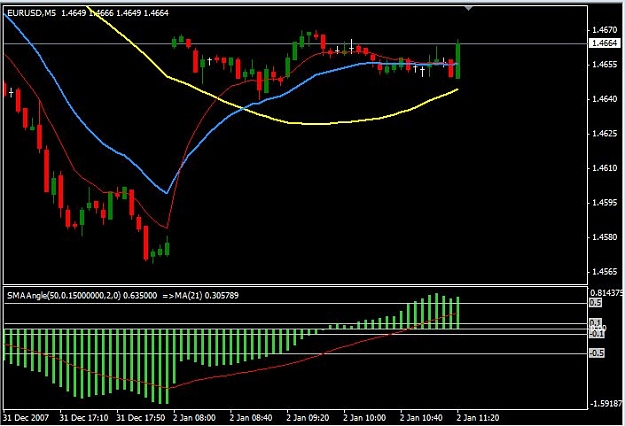The width and height of the screenshot is (625, 426).
Task: Click the -0.5 indicator level label
Action: pyautogui.click(x=597, y=353)
